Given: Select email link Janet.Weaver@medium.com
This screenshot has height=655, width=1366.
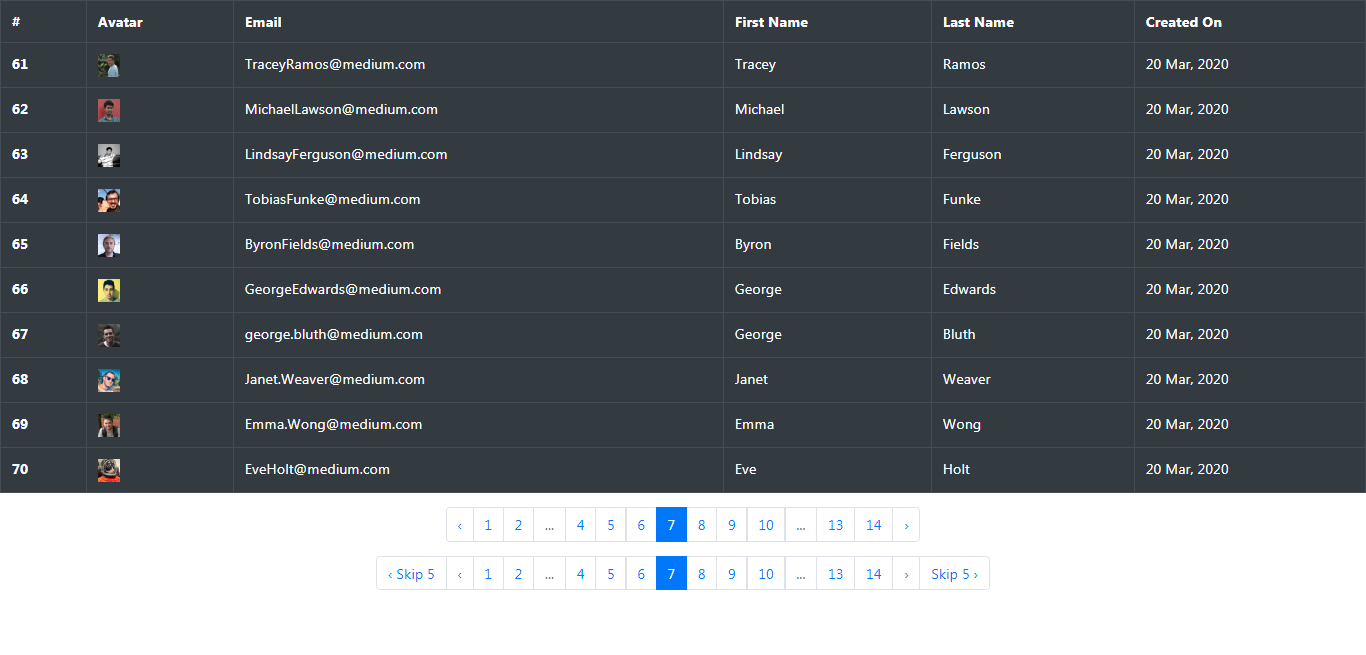Looking at the screenshot, I should (x=334, y=379).
